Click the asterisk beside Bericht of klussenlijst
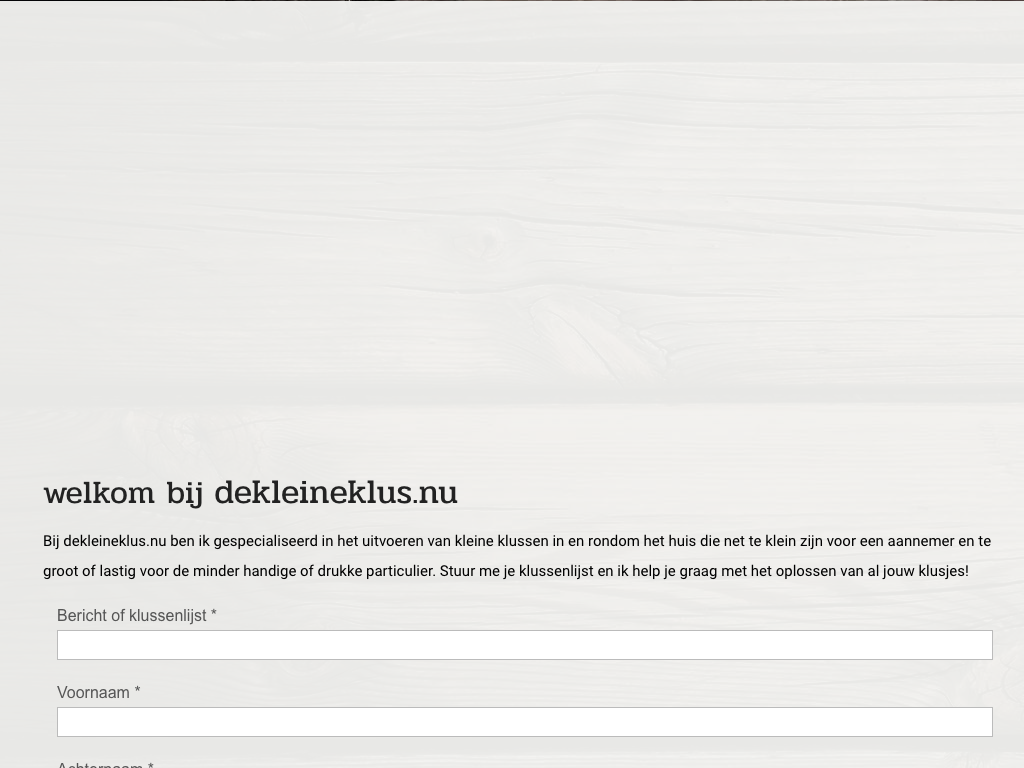Viewport: 1024px width, 768px height. pyautogui.click(x=213, y=615)
